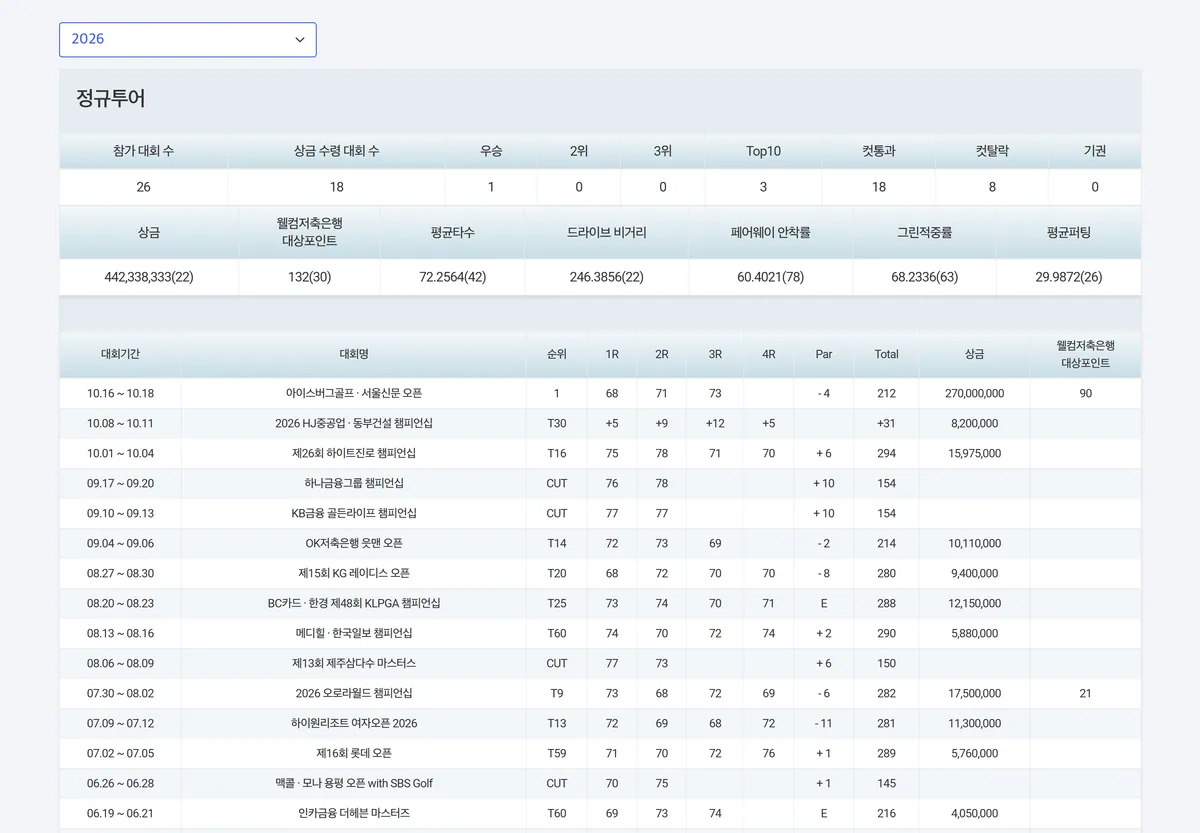Click the 드라이브 비거리 stat header

point(607,232)
